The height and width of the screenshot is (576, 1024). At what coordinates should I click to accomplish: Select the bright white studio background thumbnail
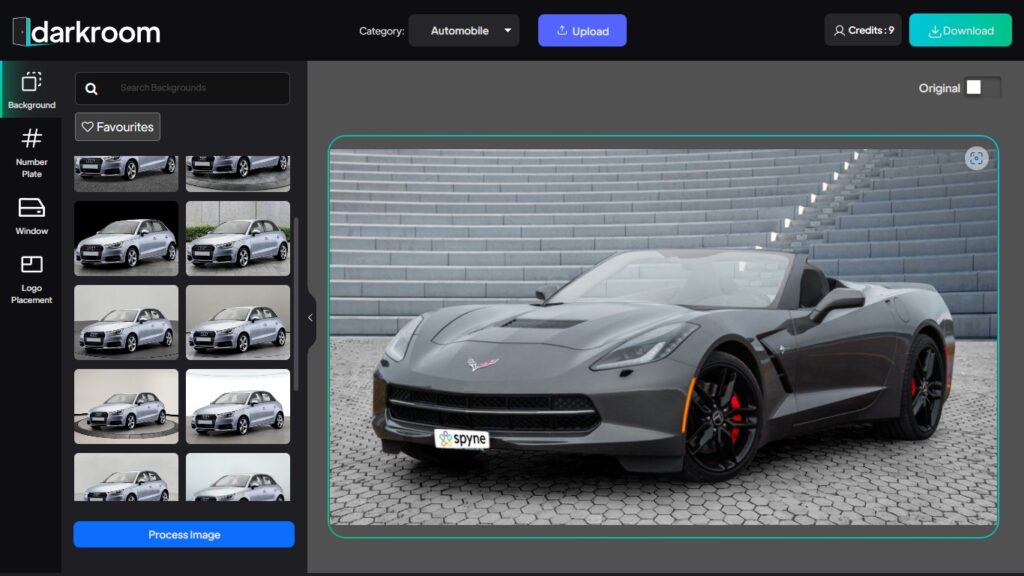tap(238, 406)
